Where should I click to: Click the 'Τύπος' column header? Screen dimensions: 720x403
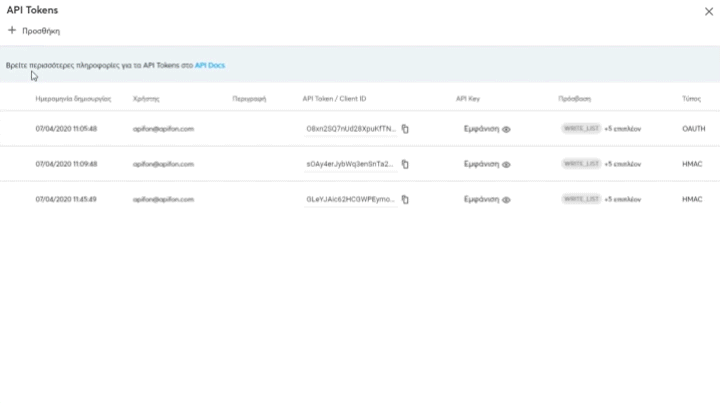[x=691, y=100]
